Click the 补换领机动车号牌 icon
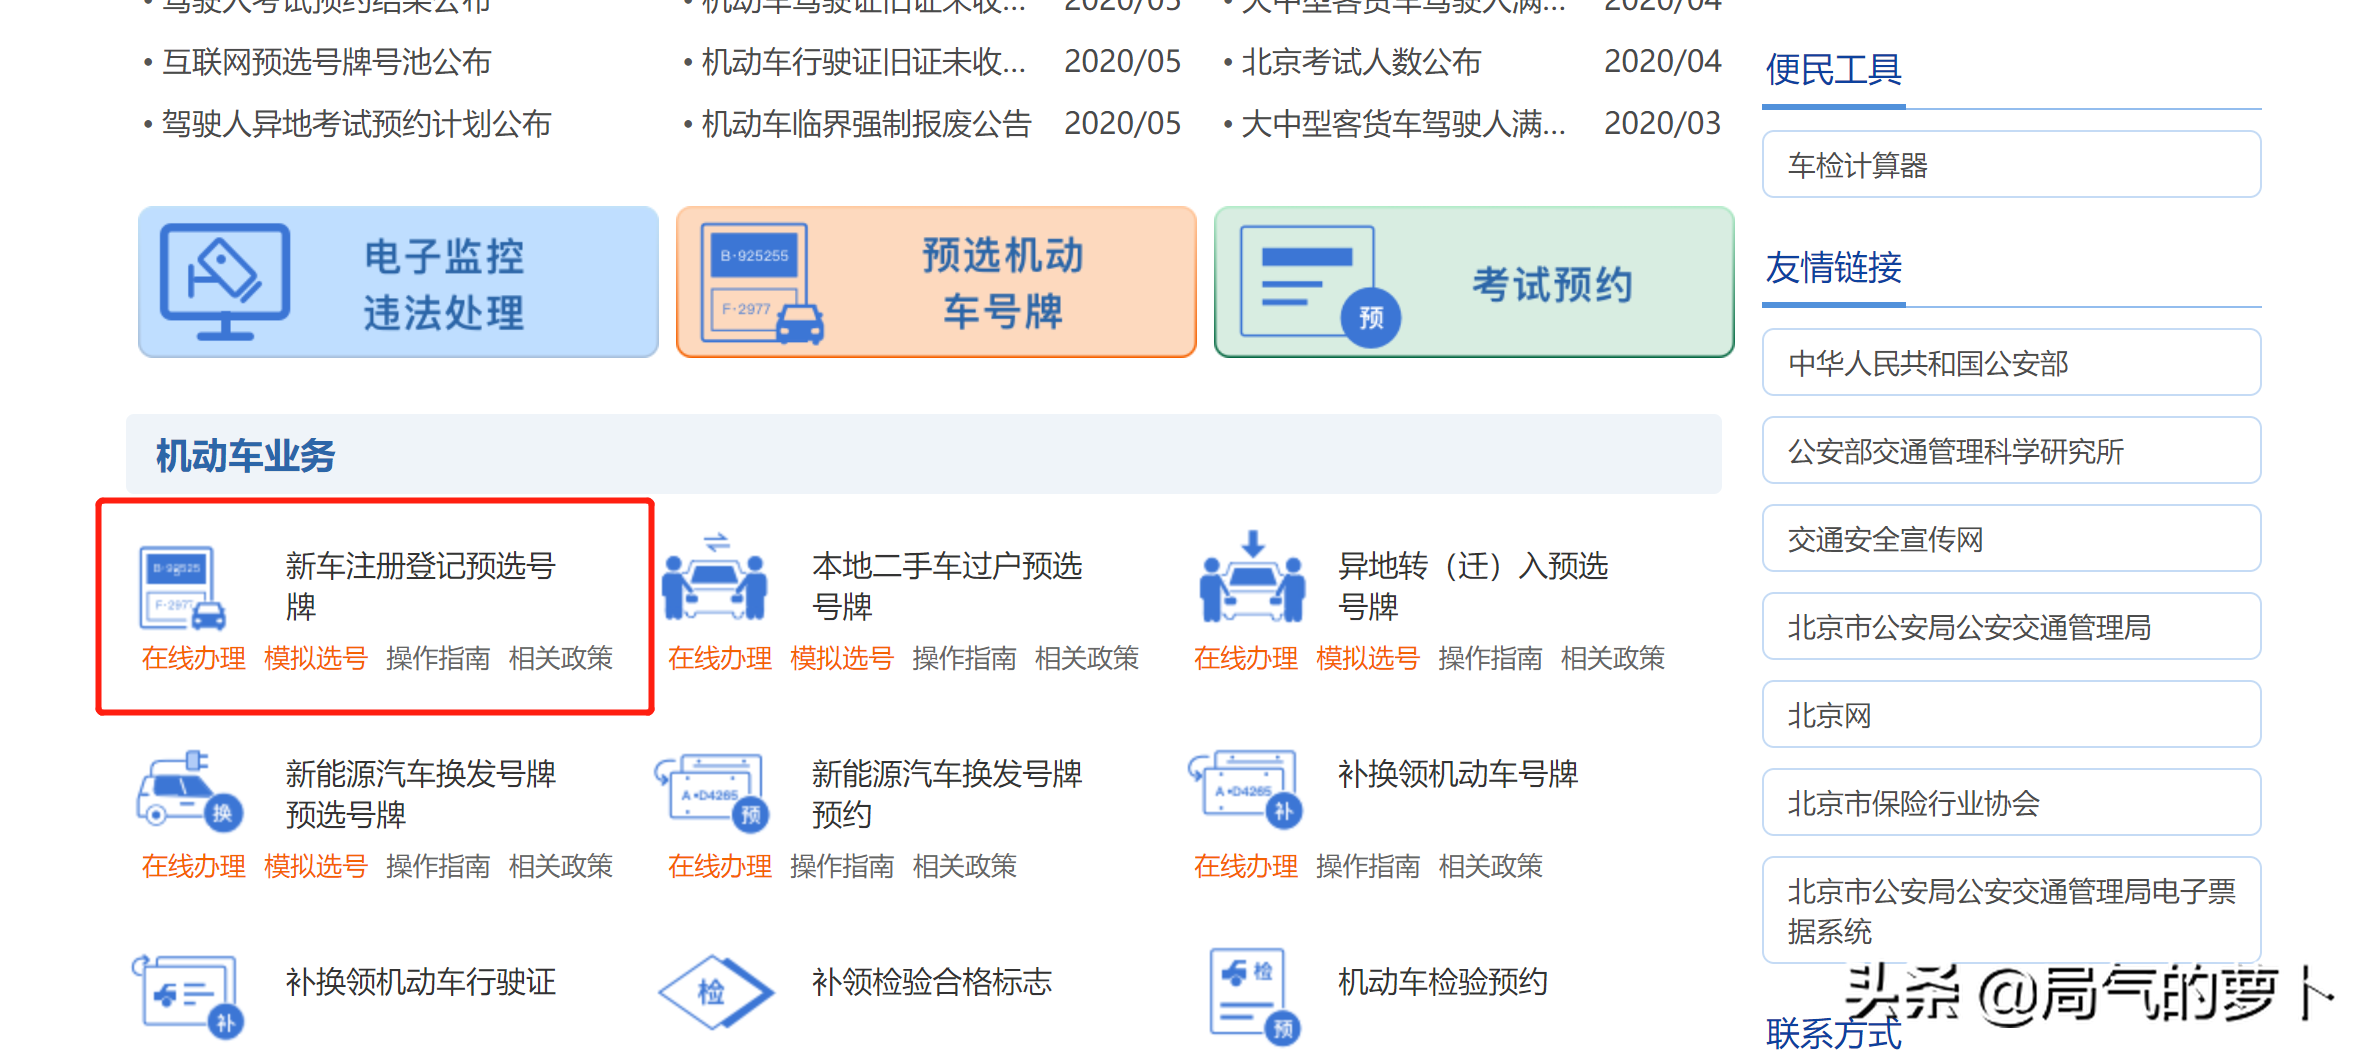2371x1055 pixels. click(1245, 790)
